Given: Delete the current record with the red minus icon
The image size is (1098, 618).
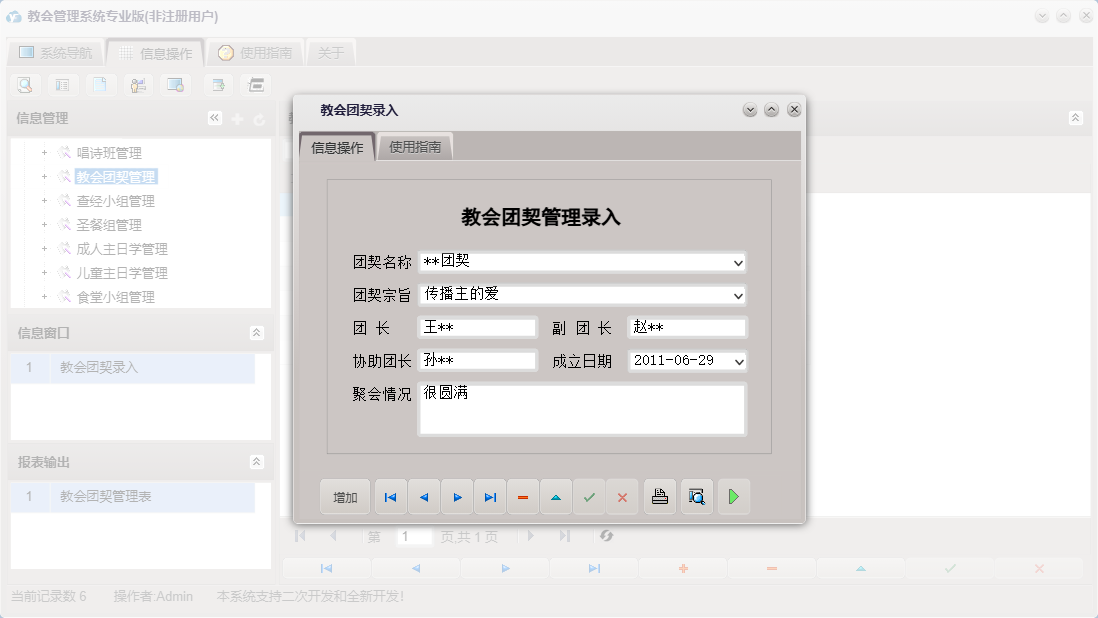Looking at the screenshot, I should pyautogui.click(x=523, y=497).
